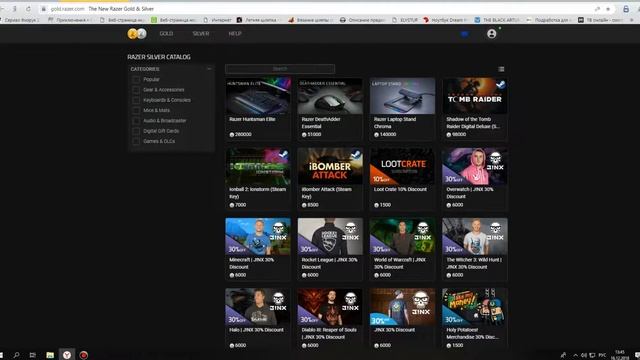
Task: Open the Razer Laptop Stand thumbnail
Action: coord(402,96)
